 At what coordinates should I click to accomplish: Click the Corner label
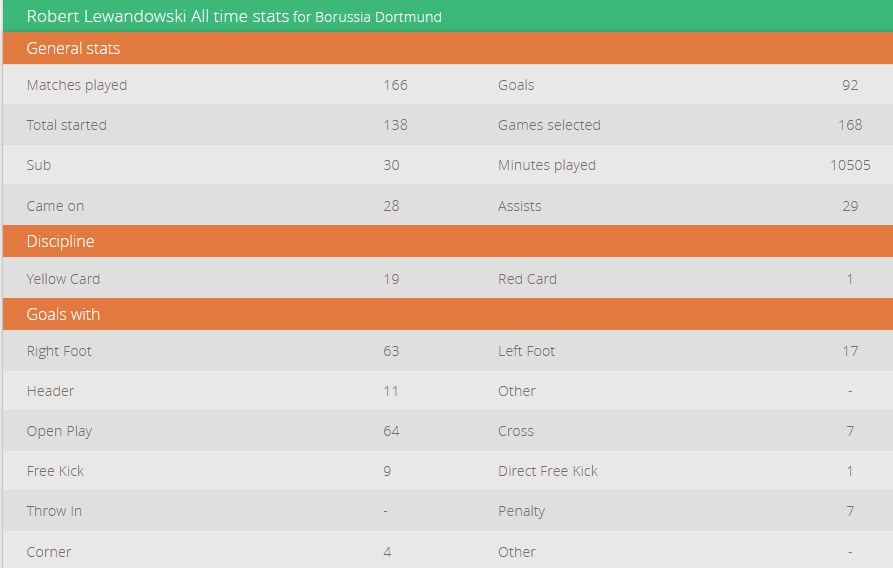(x=49, y=552)
